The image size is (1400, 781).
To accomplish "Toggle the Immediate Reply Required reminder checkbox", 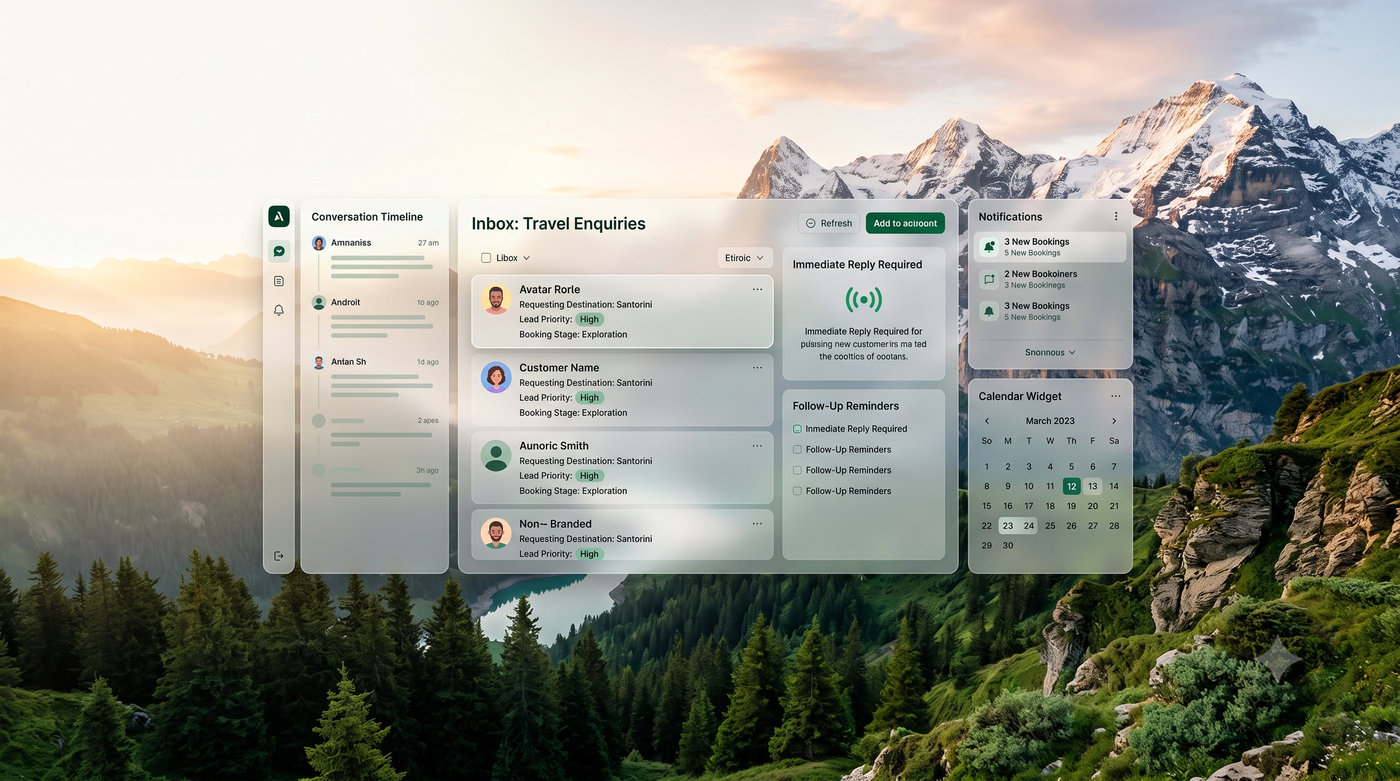I will click(x=797, y=429).
